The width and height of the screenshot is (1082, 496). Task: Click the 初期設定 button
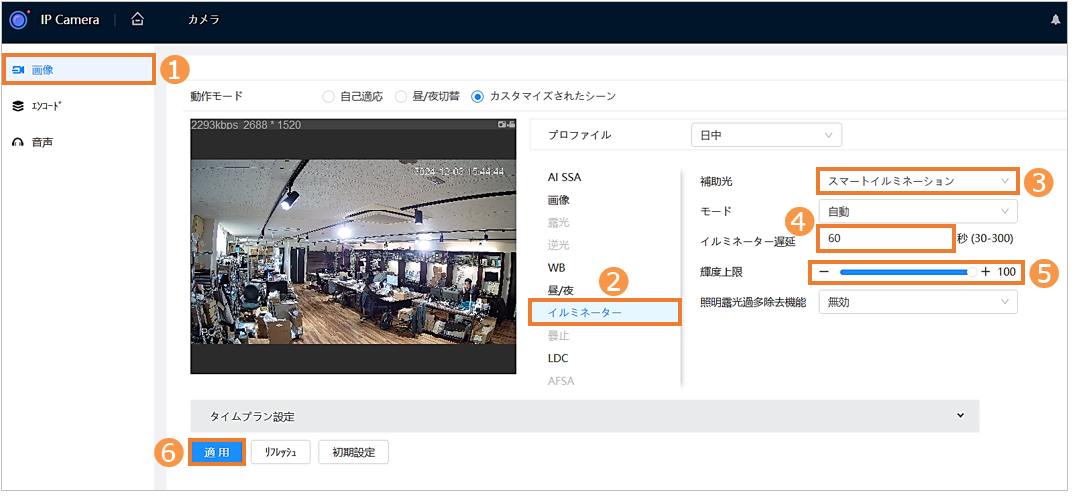tap(353, 452)
